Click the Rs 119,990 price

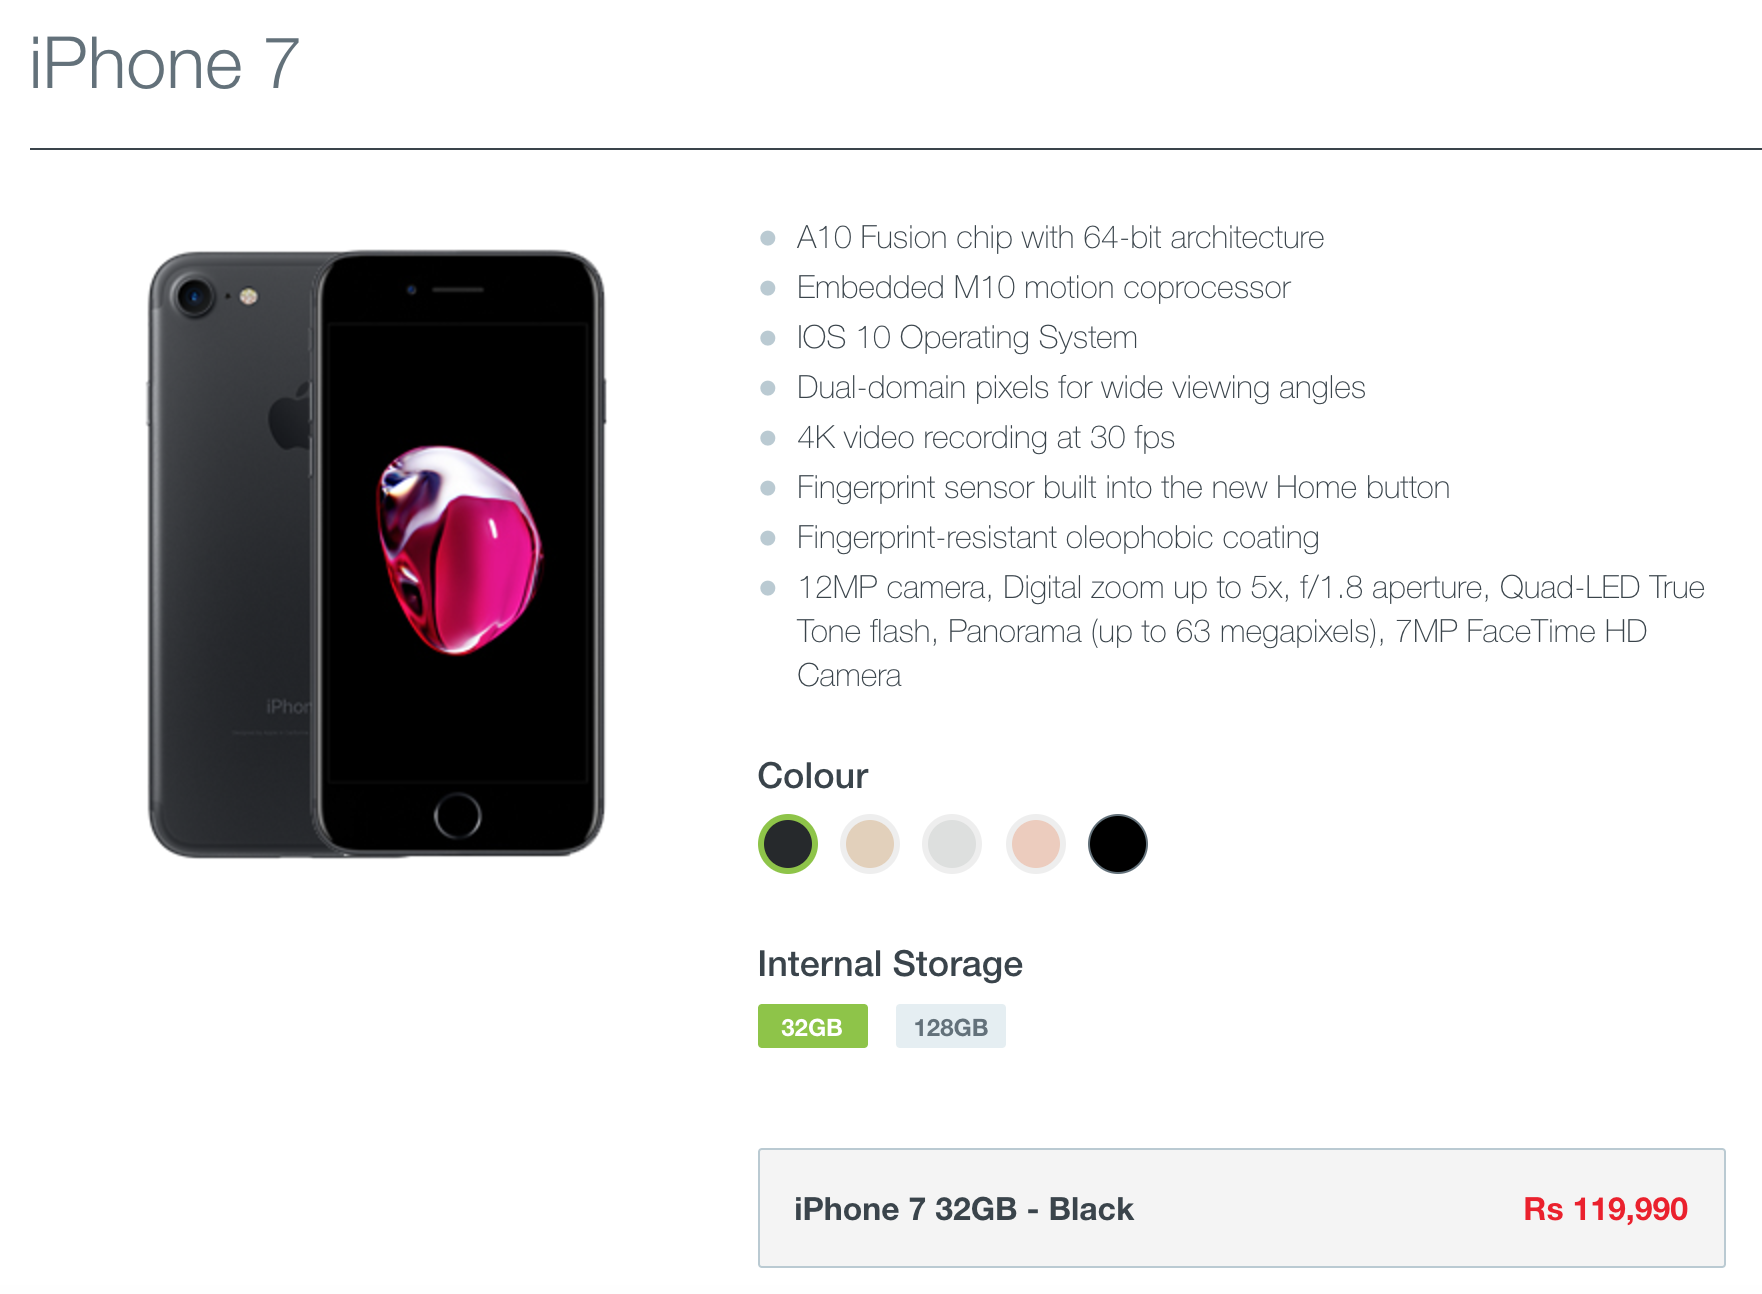tap(1605, 1209)
